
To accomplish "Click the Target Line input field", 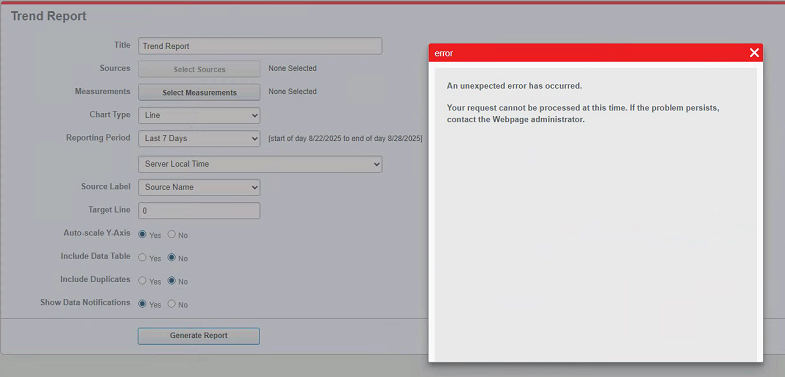I will click(199, 210).
